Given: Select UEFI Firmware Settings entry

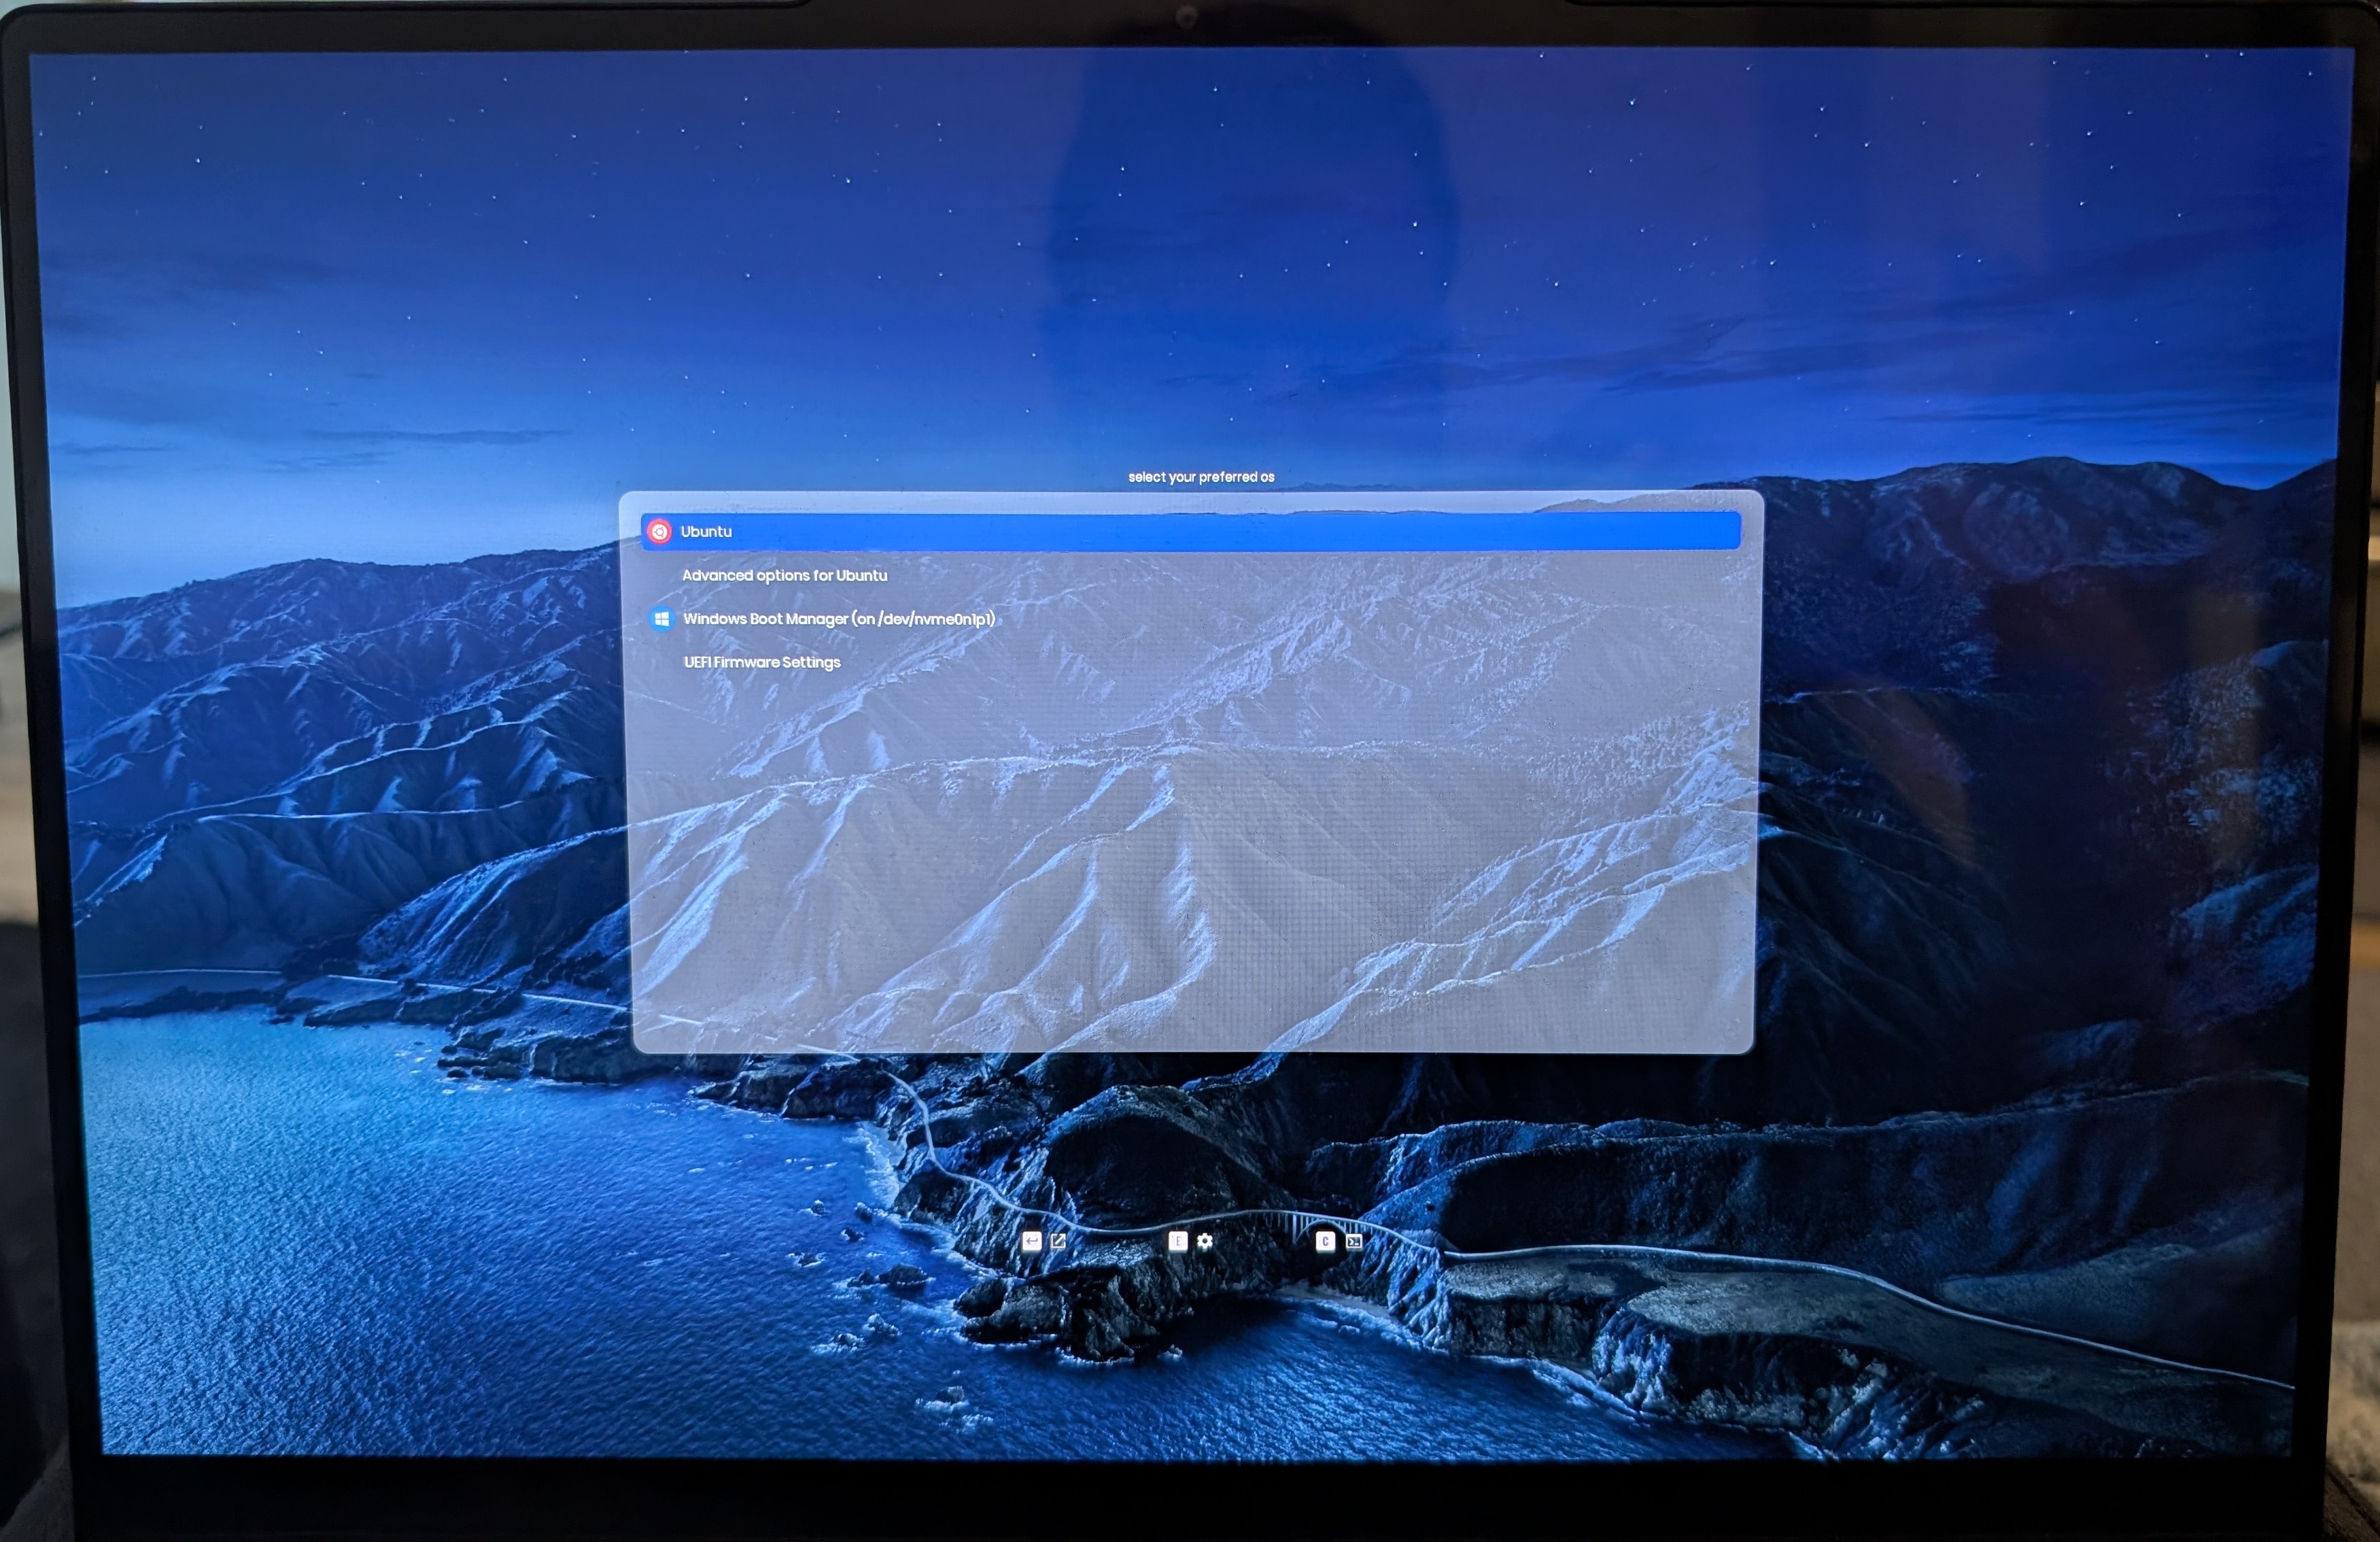Looking at the screenshot, I should tap(762, 662).
